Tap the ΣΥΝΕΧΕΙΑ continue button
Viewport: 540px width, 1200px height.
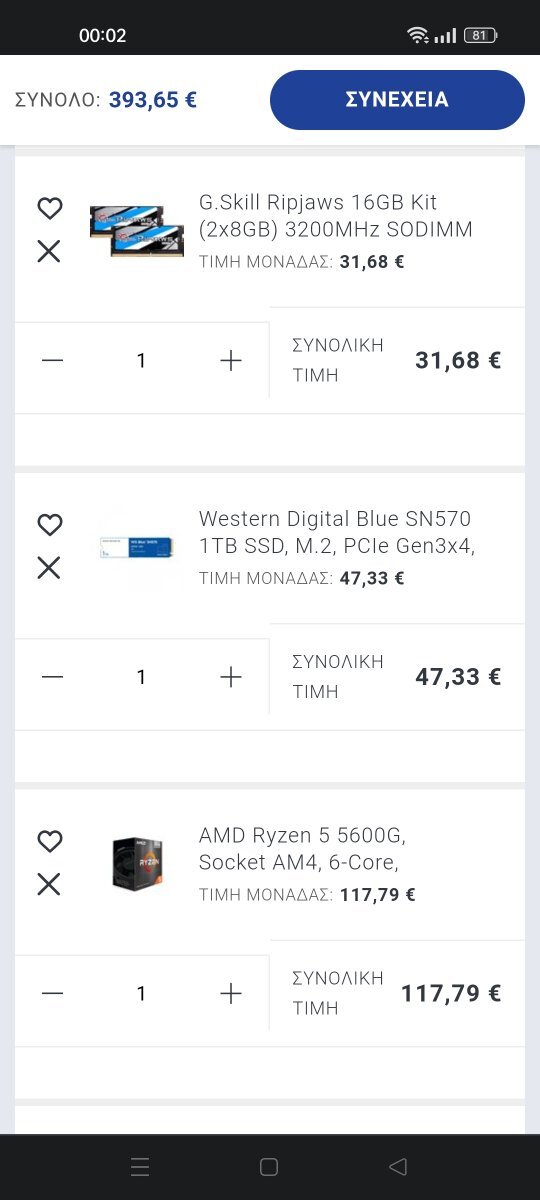[x=397, y=100]
